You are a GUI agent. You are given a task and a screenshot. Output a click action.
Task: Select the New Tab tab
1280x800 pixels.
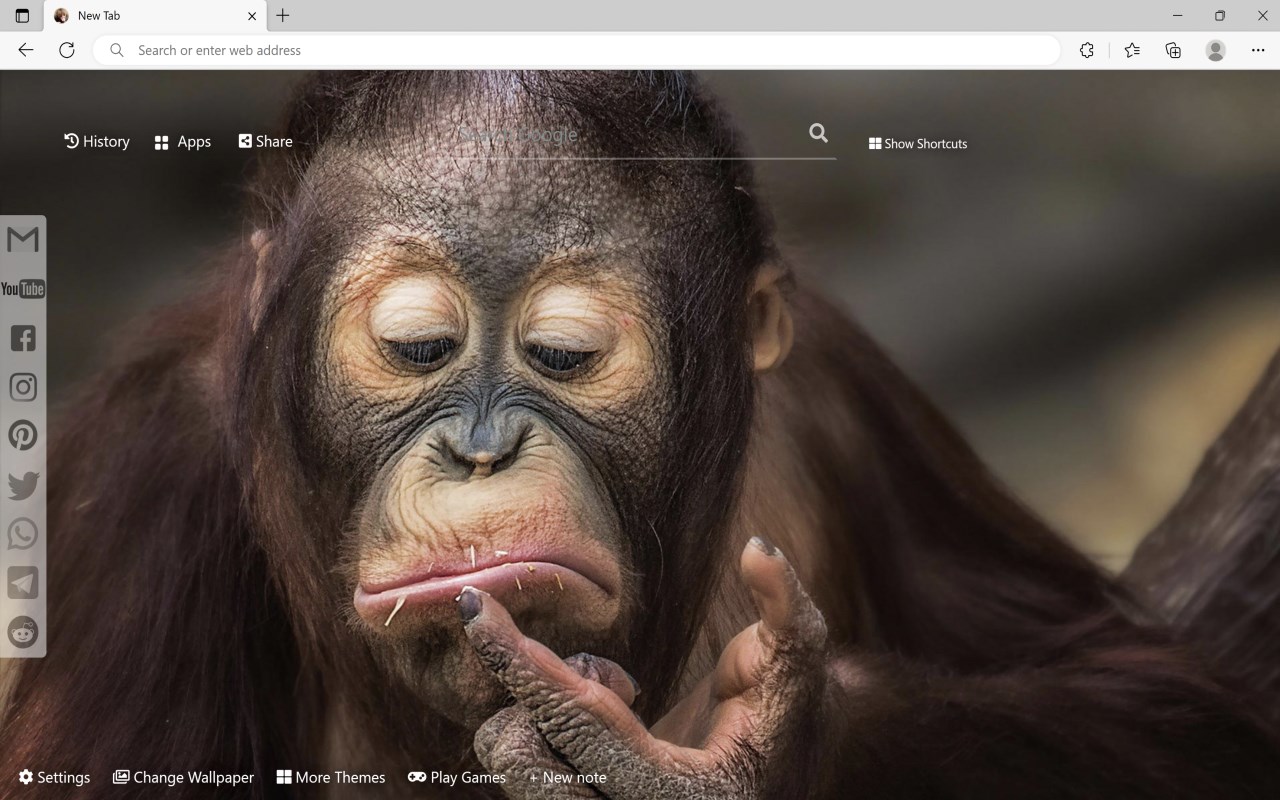155,16
